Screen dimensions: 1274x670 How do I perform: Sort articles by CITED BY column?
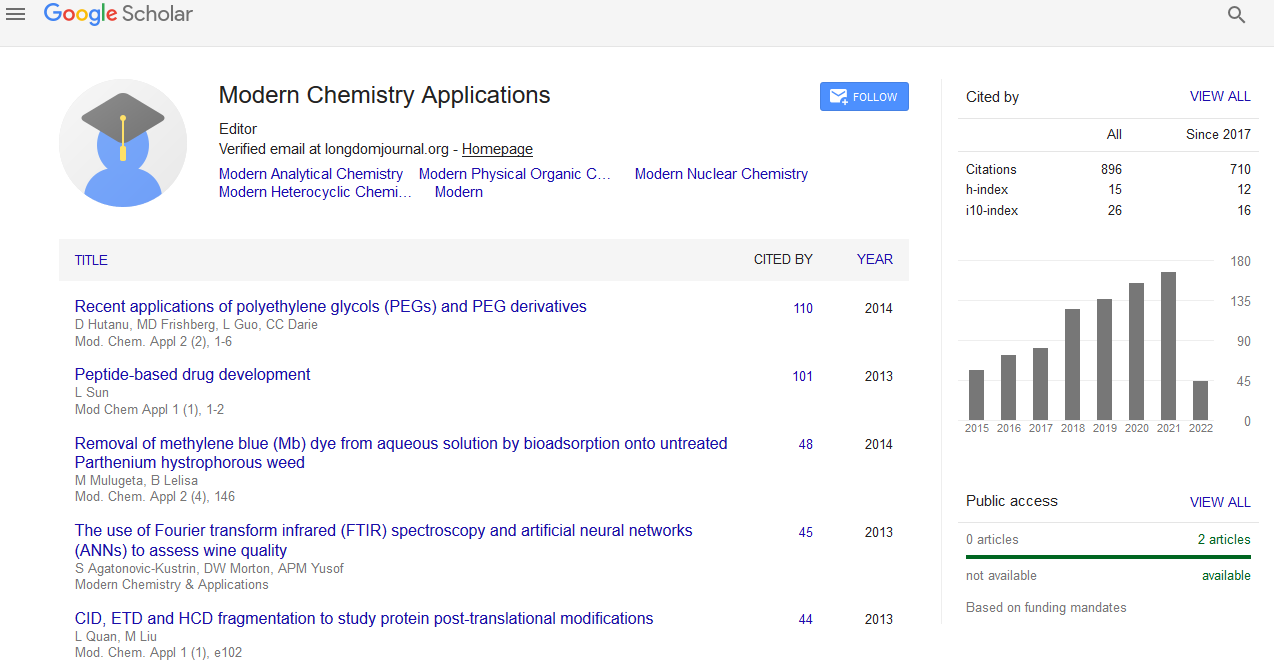tap(783, 260)
